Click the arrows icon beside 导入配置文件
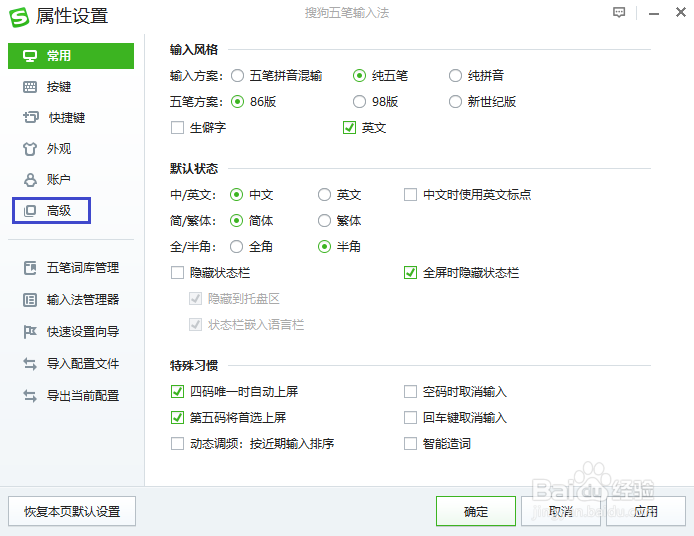The width and height of the screenshot is (694, 536). point(30,364)
